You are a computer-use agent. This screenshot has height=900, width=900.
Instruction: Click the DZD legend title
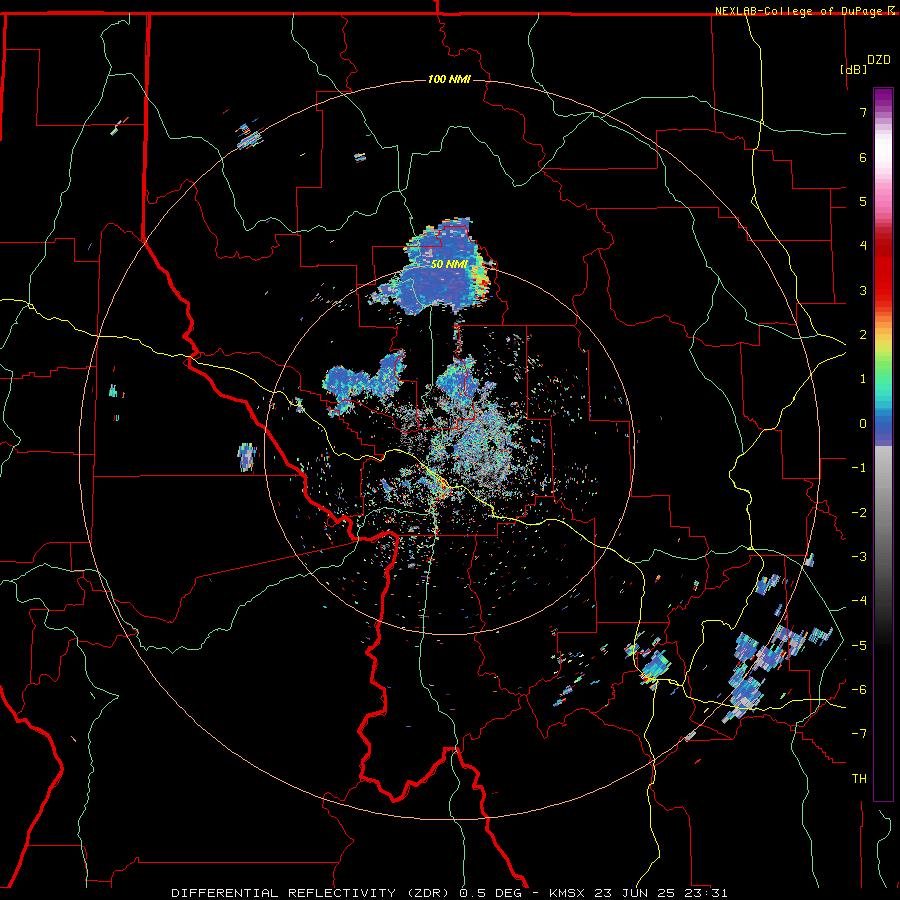[879, 60]
